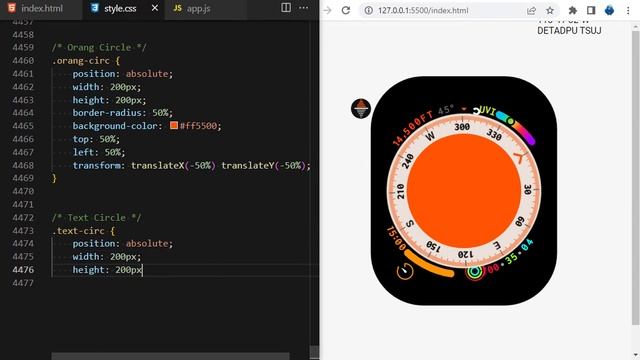Click the transform translateX line

191,165
